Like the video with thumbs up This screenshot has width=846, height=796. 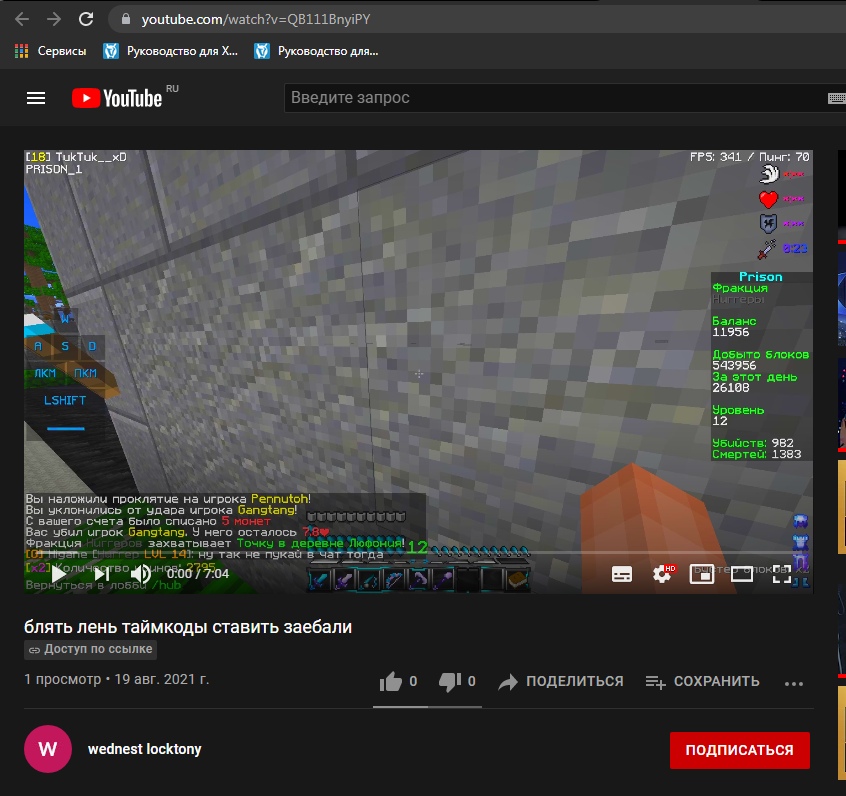click(391, 681)
